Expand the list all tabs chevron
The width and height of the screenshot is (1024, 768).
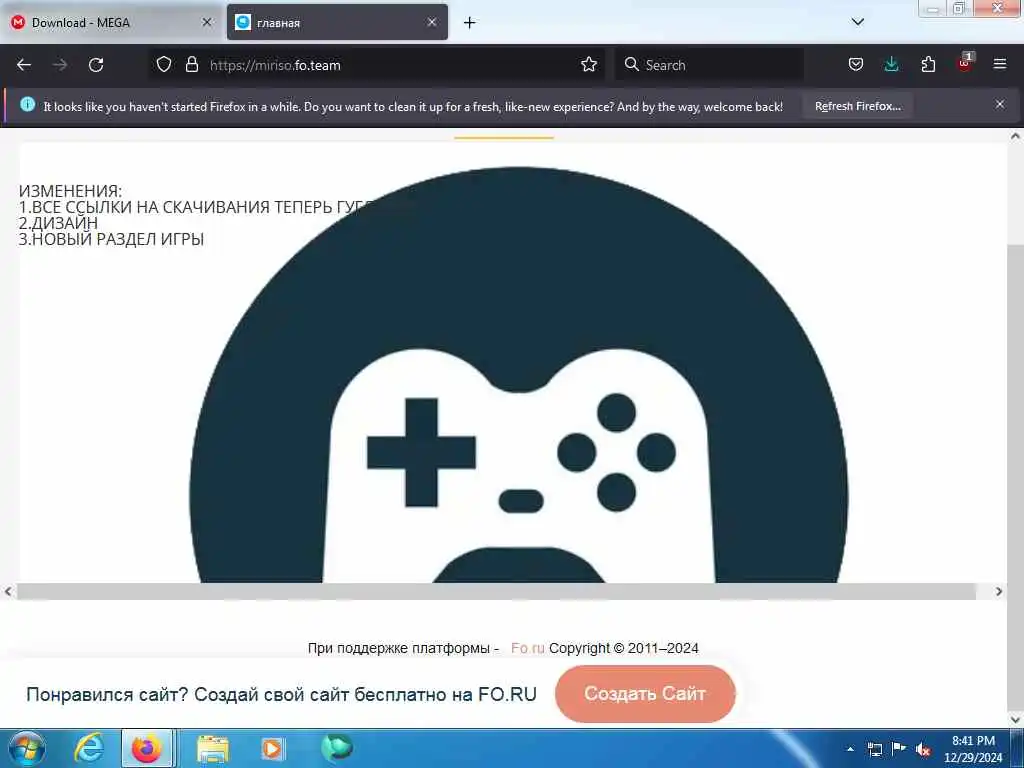point(858,22)
